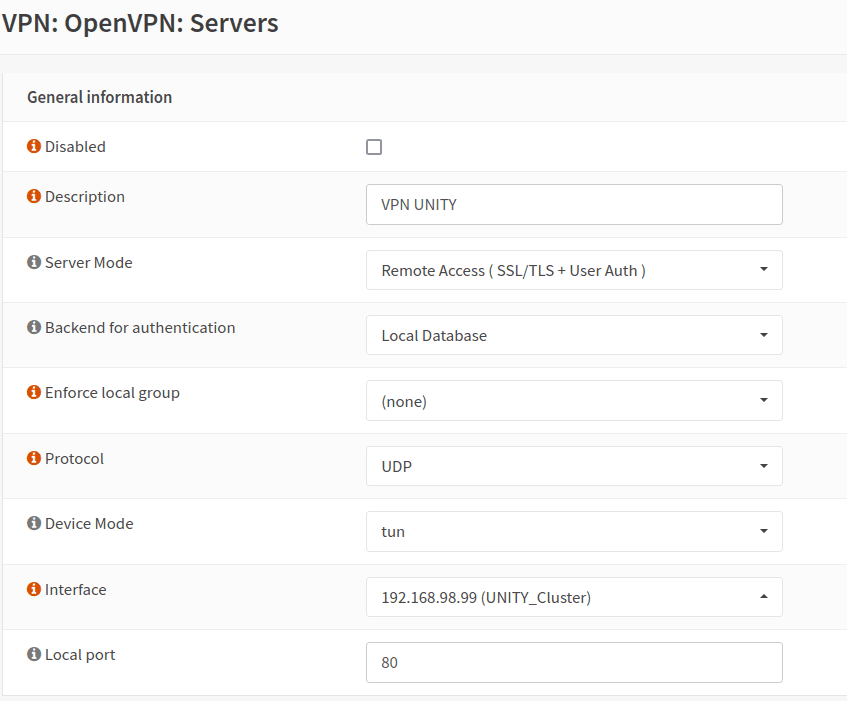Open the Server Mode dropdown
This screenshot has height=701, width=847.
coord(574,270)
